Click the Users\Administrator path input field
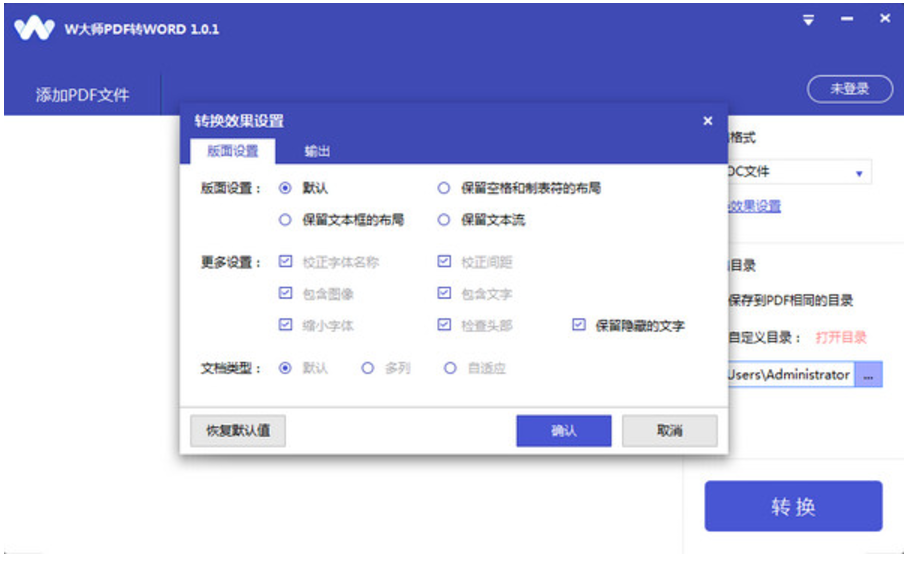This screenshot has height=579, width=906. [x=790, y=374]
